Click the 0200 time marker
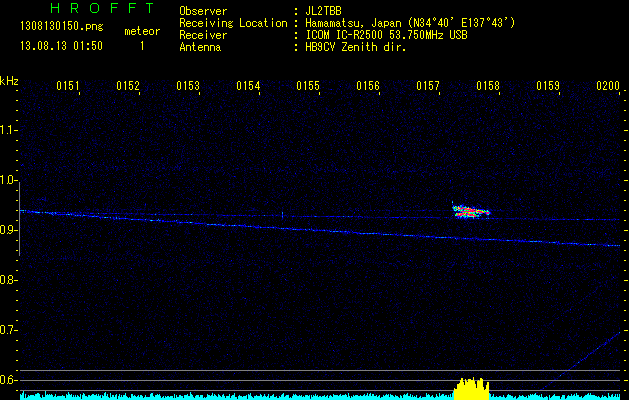The width and height of the screenshot is (629, 400). (608, 87)
